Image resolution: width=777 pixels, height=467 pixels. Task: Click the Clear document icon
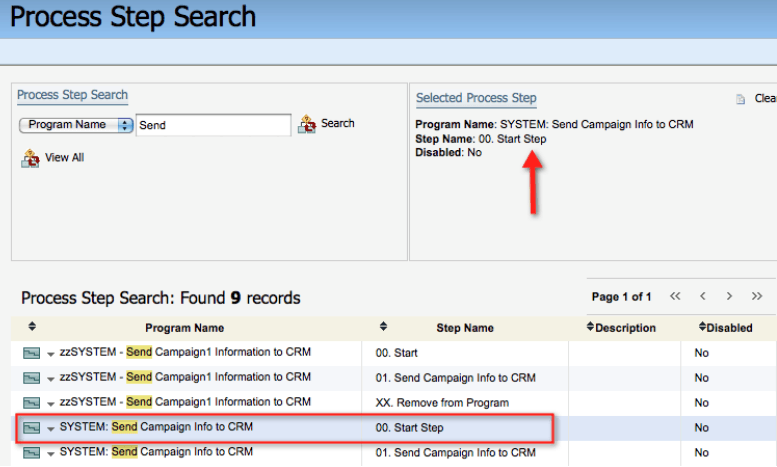pyautogui.click(x=740, y=99)
